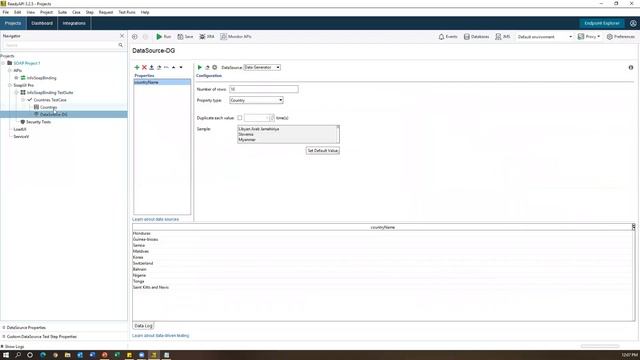Switch to the Dashboard tab
This screenshot has height=360, width=640.
click(x=42, y=23)
